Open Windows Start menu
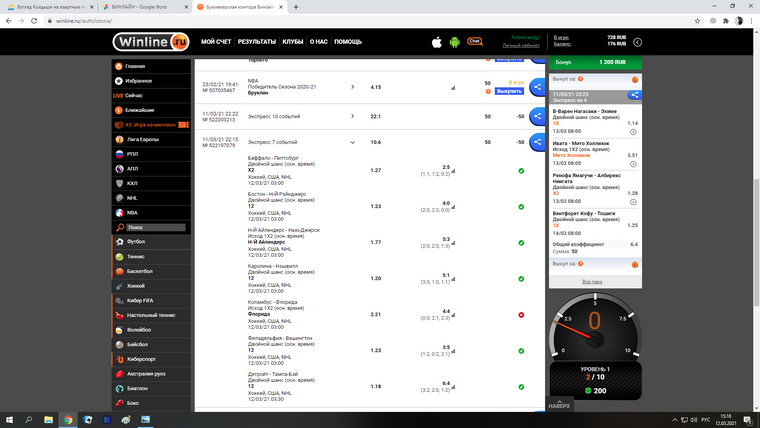 tap(9, 420)
